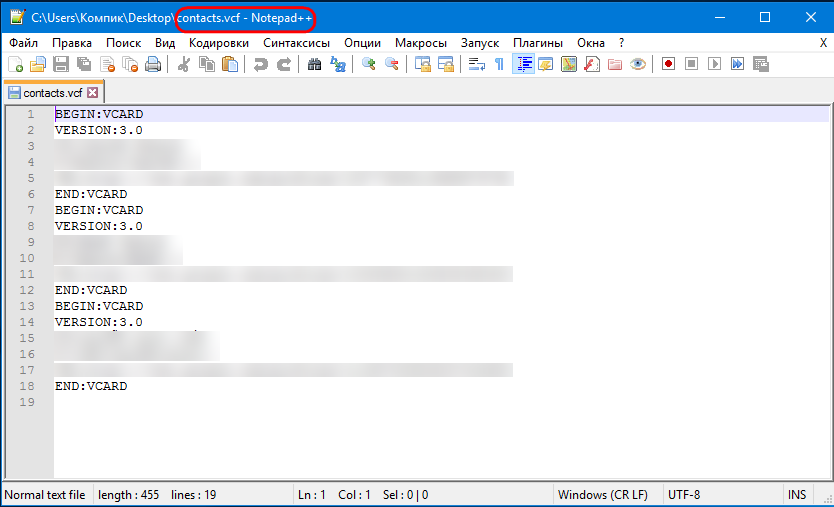Click line number 19 in the margin
Image resolution: width=834 pixels, height=507 pixels.
(27, 402)
